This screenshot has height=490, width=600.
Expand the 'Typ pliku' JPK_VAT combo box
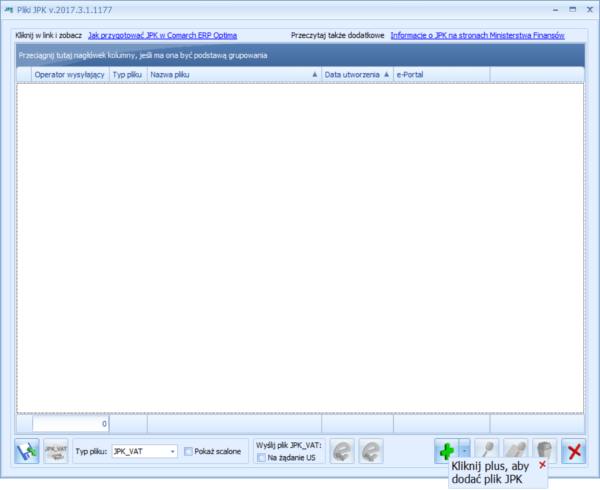coord(172,451)
